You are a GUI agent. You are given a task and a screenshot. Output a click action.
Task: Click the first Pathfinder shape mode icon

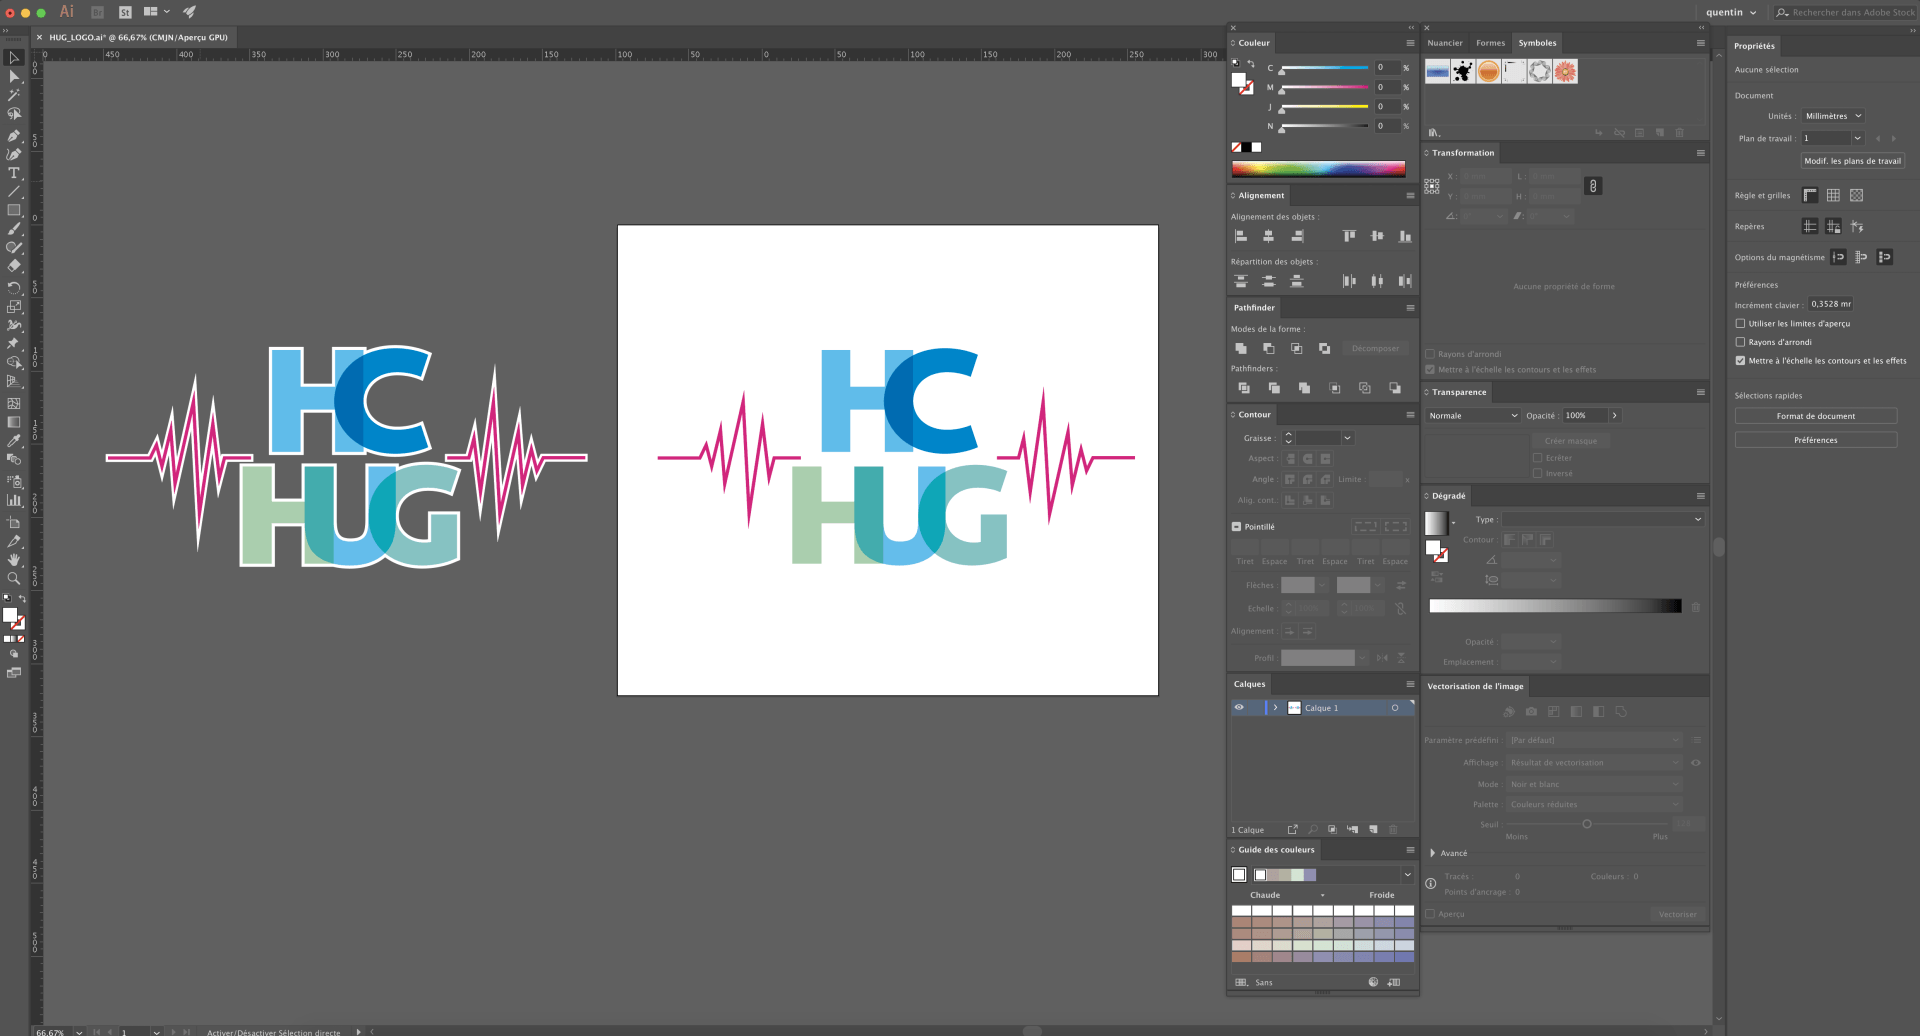click(x=1241, y=348)
